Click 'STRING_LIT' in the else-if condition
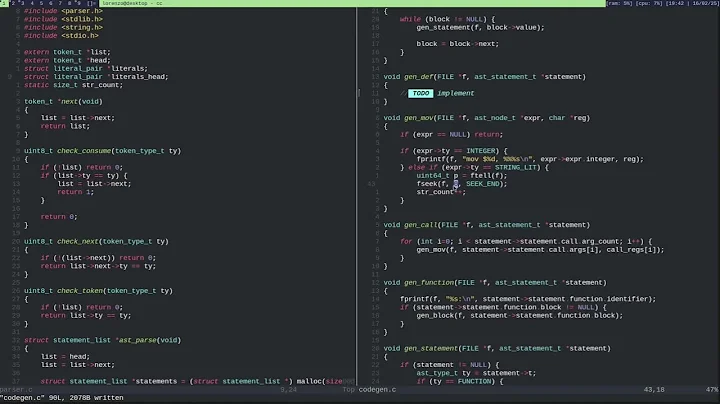720x404 pixels. click(516, 168)
